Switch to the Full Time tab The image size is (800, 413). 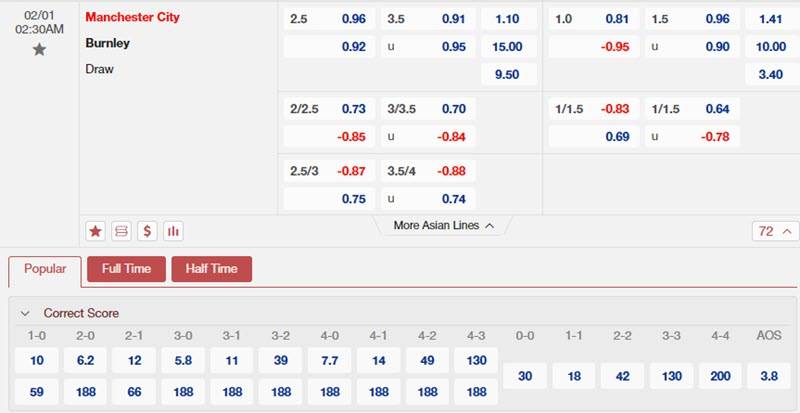pyautogui.click(x=126, y=269)
